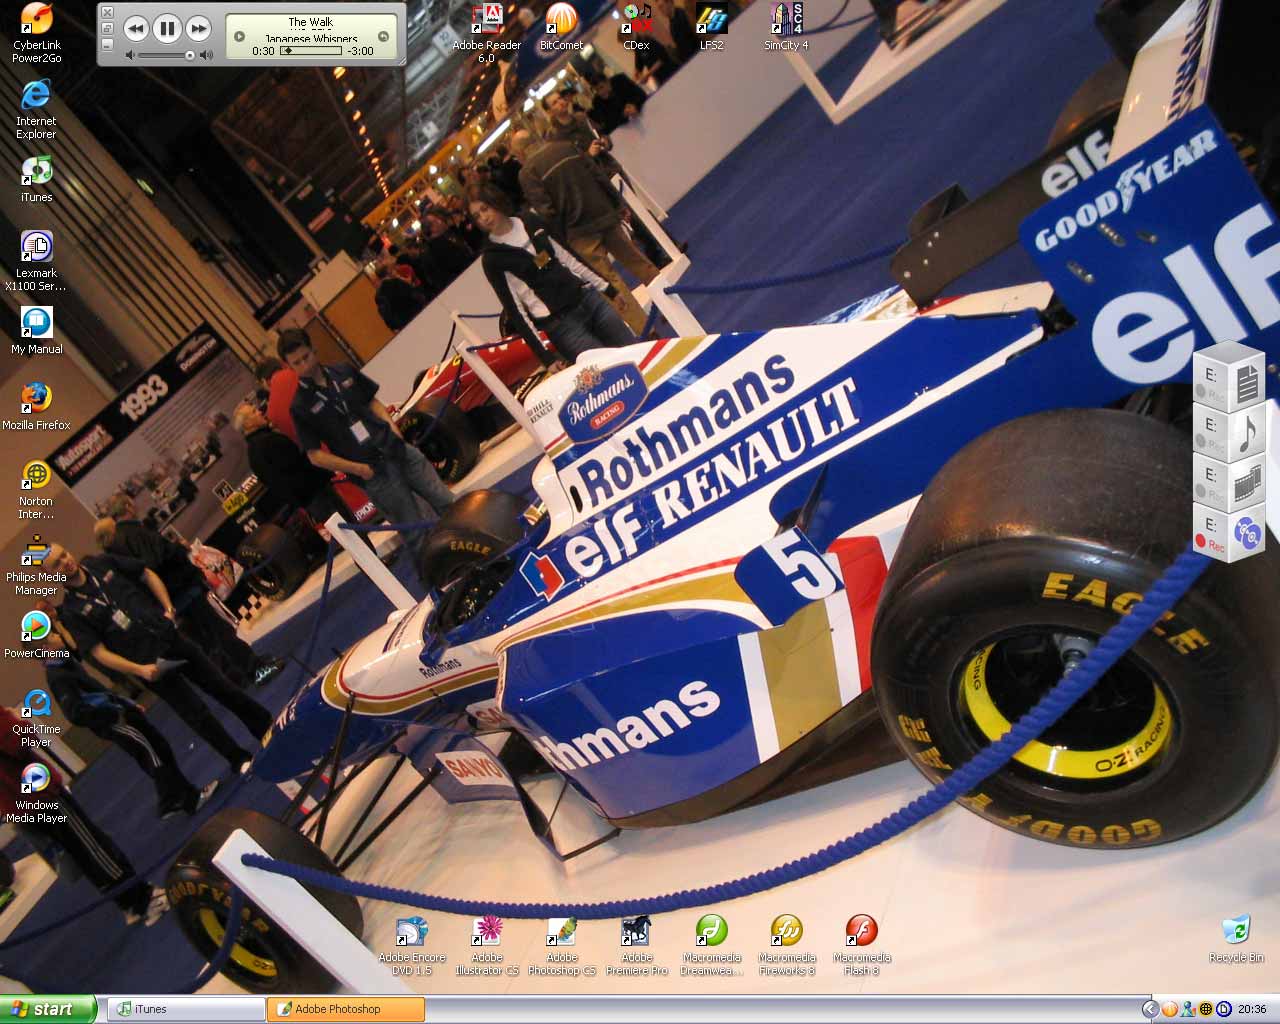Launch Mozilla Firefox from the desktop
This screenshot has height=1024, width=1280.
(36, 406)
